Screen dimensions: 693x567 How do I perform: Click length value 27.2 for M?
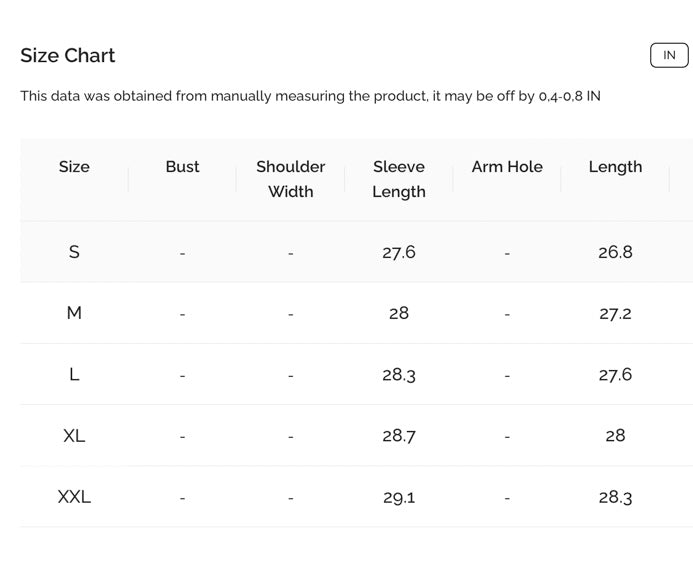615,313
